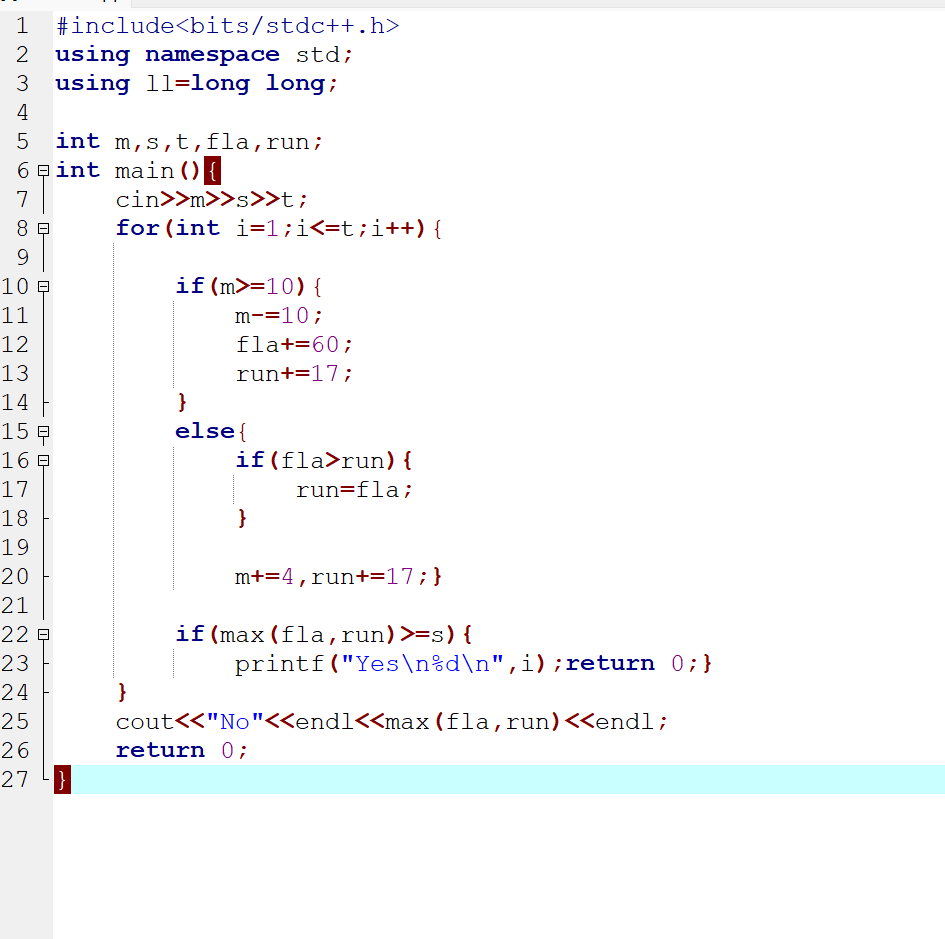Screen dimensions: 945x939
Task: Click the 'cout' statement on line 25
Action: tap(392, 721)
